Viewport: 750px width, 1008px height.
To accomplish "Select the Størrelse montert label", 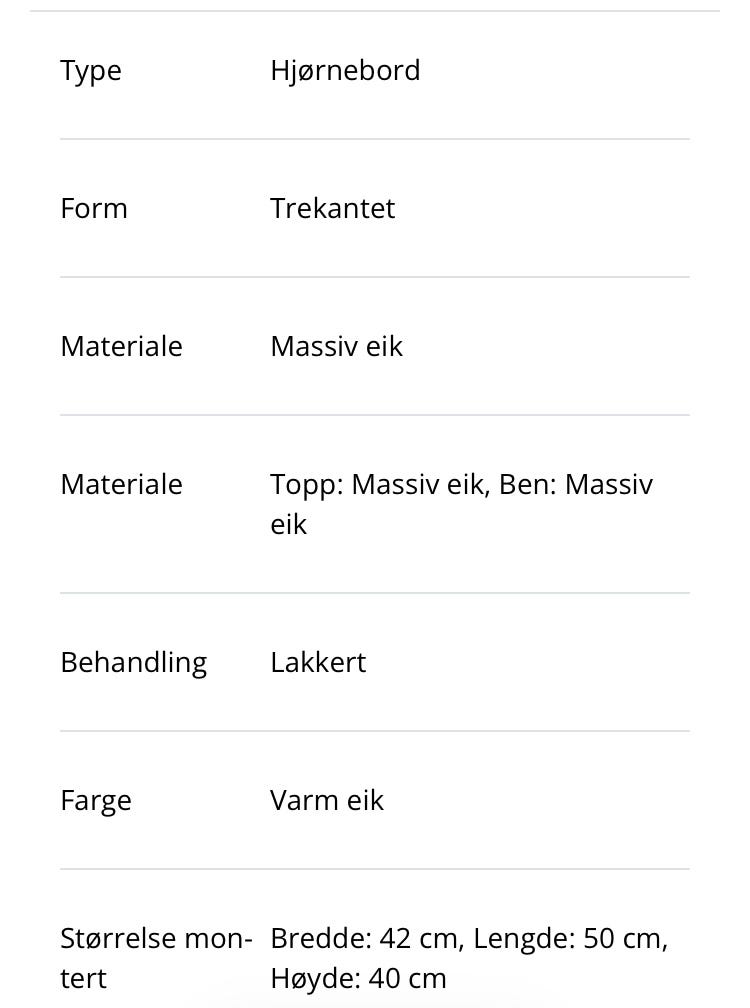I will tap(156, 958).
